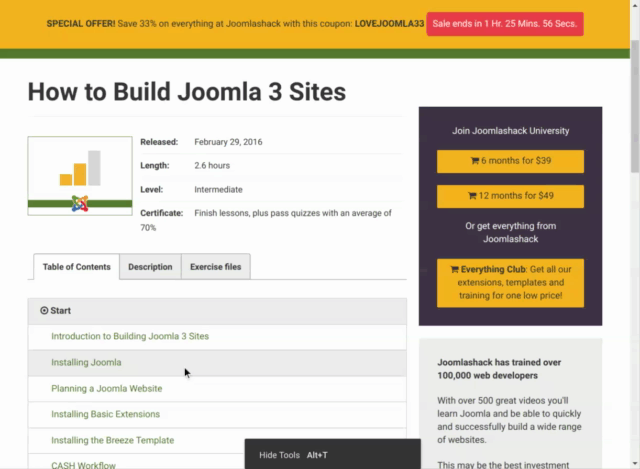
Task: Open Installing the Breeze Template lesson
Action: tap(113, 440)
